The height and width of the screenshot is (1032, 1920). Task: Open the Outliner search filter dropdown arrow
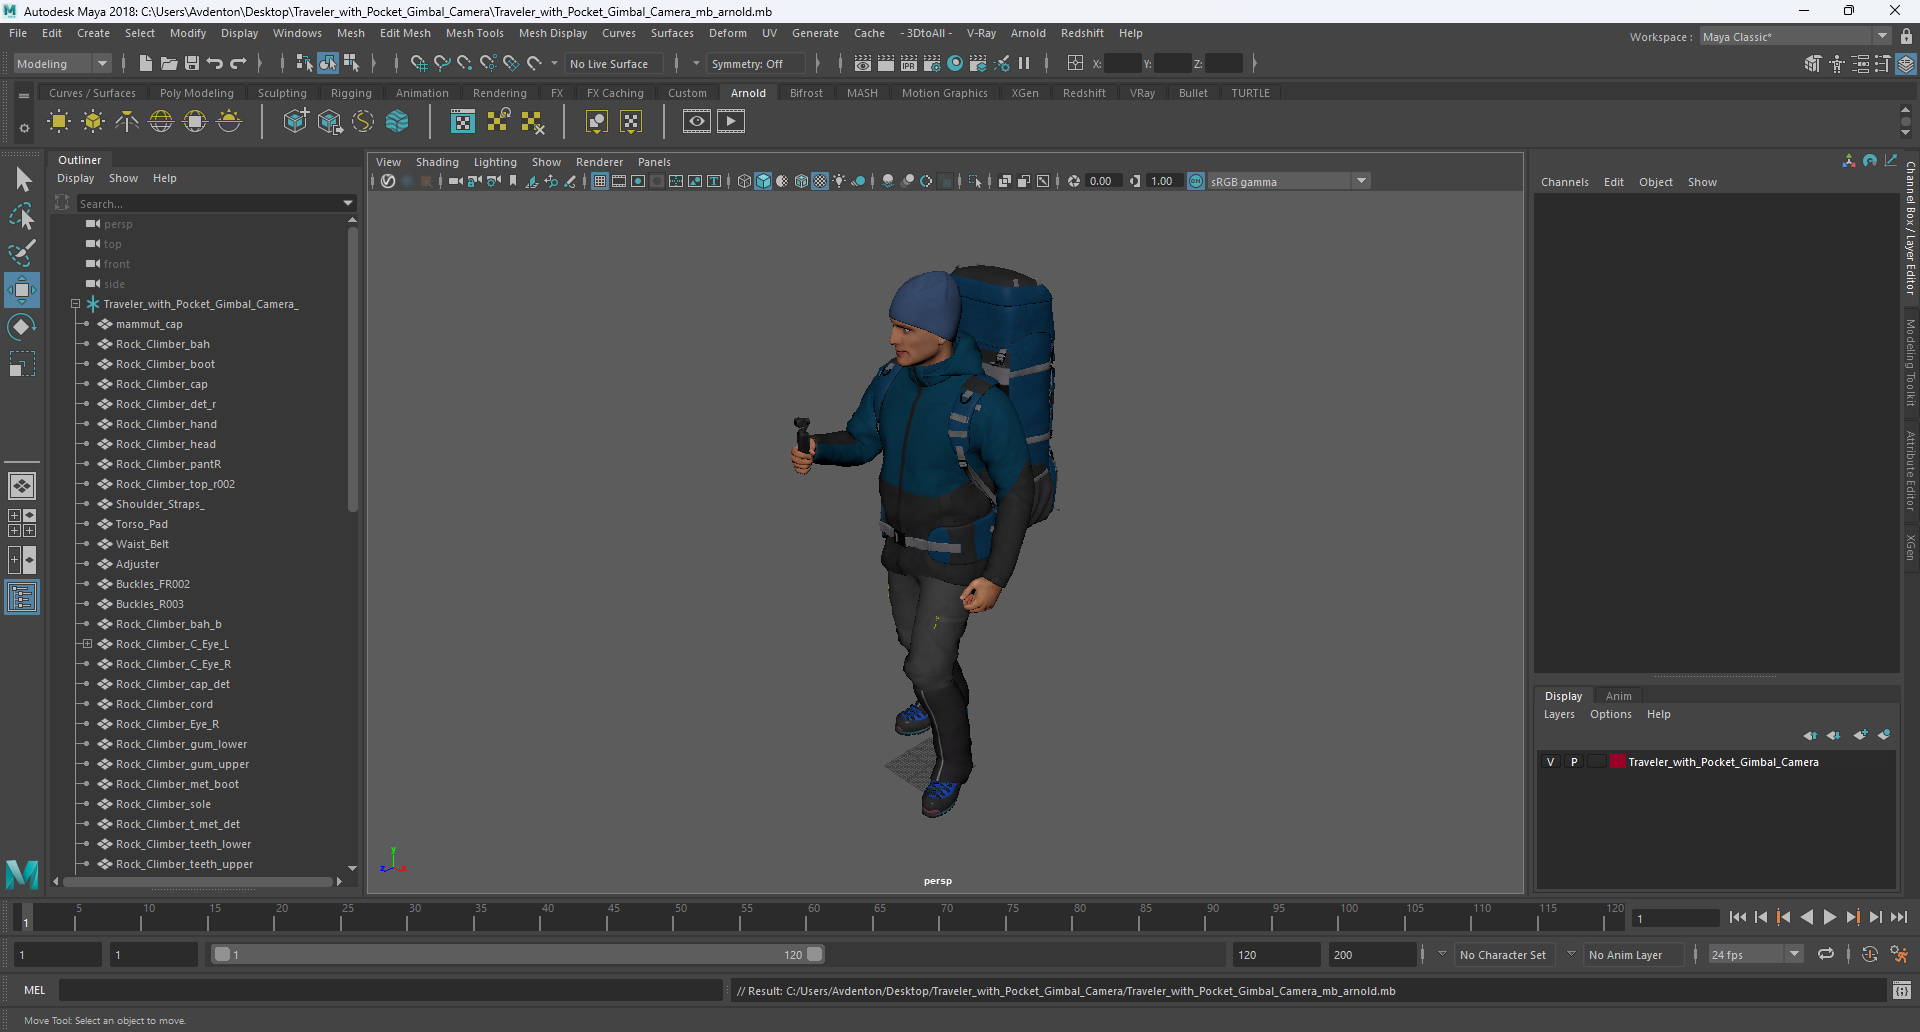348,203
